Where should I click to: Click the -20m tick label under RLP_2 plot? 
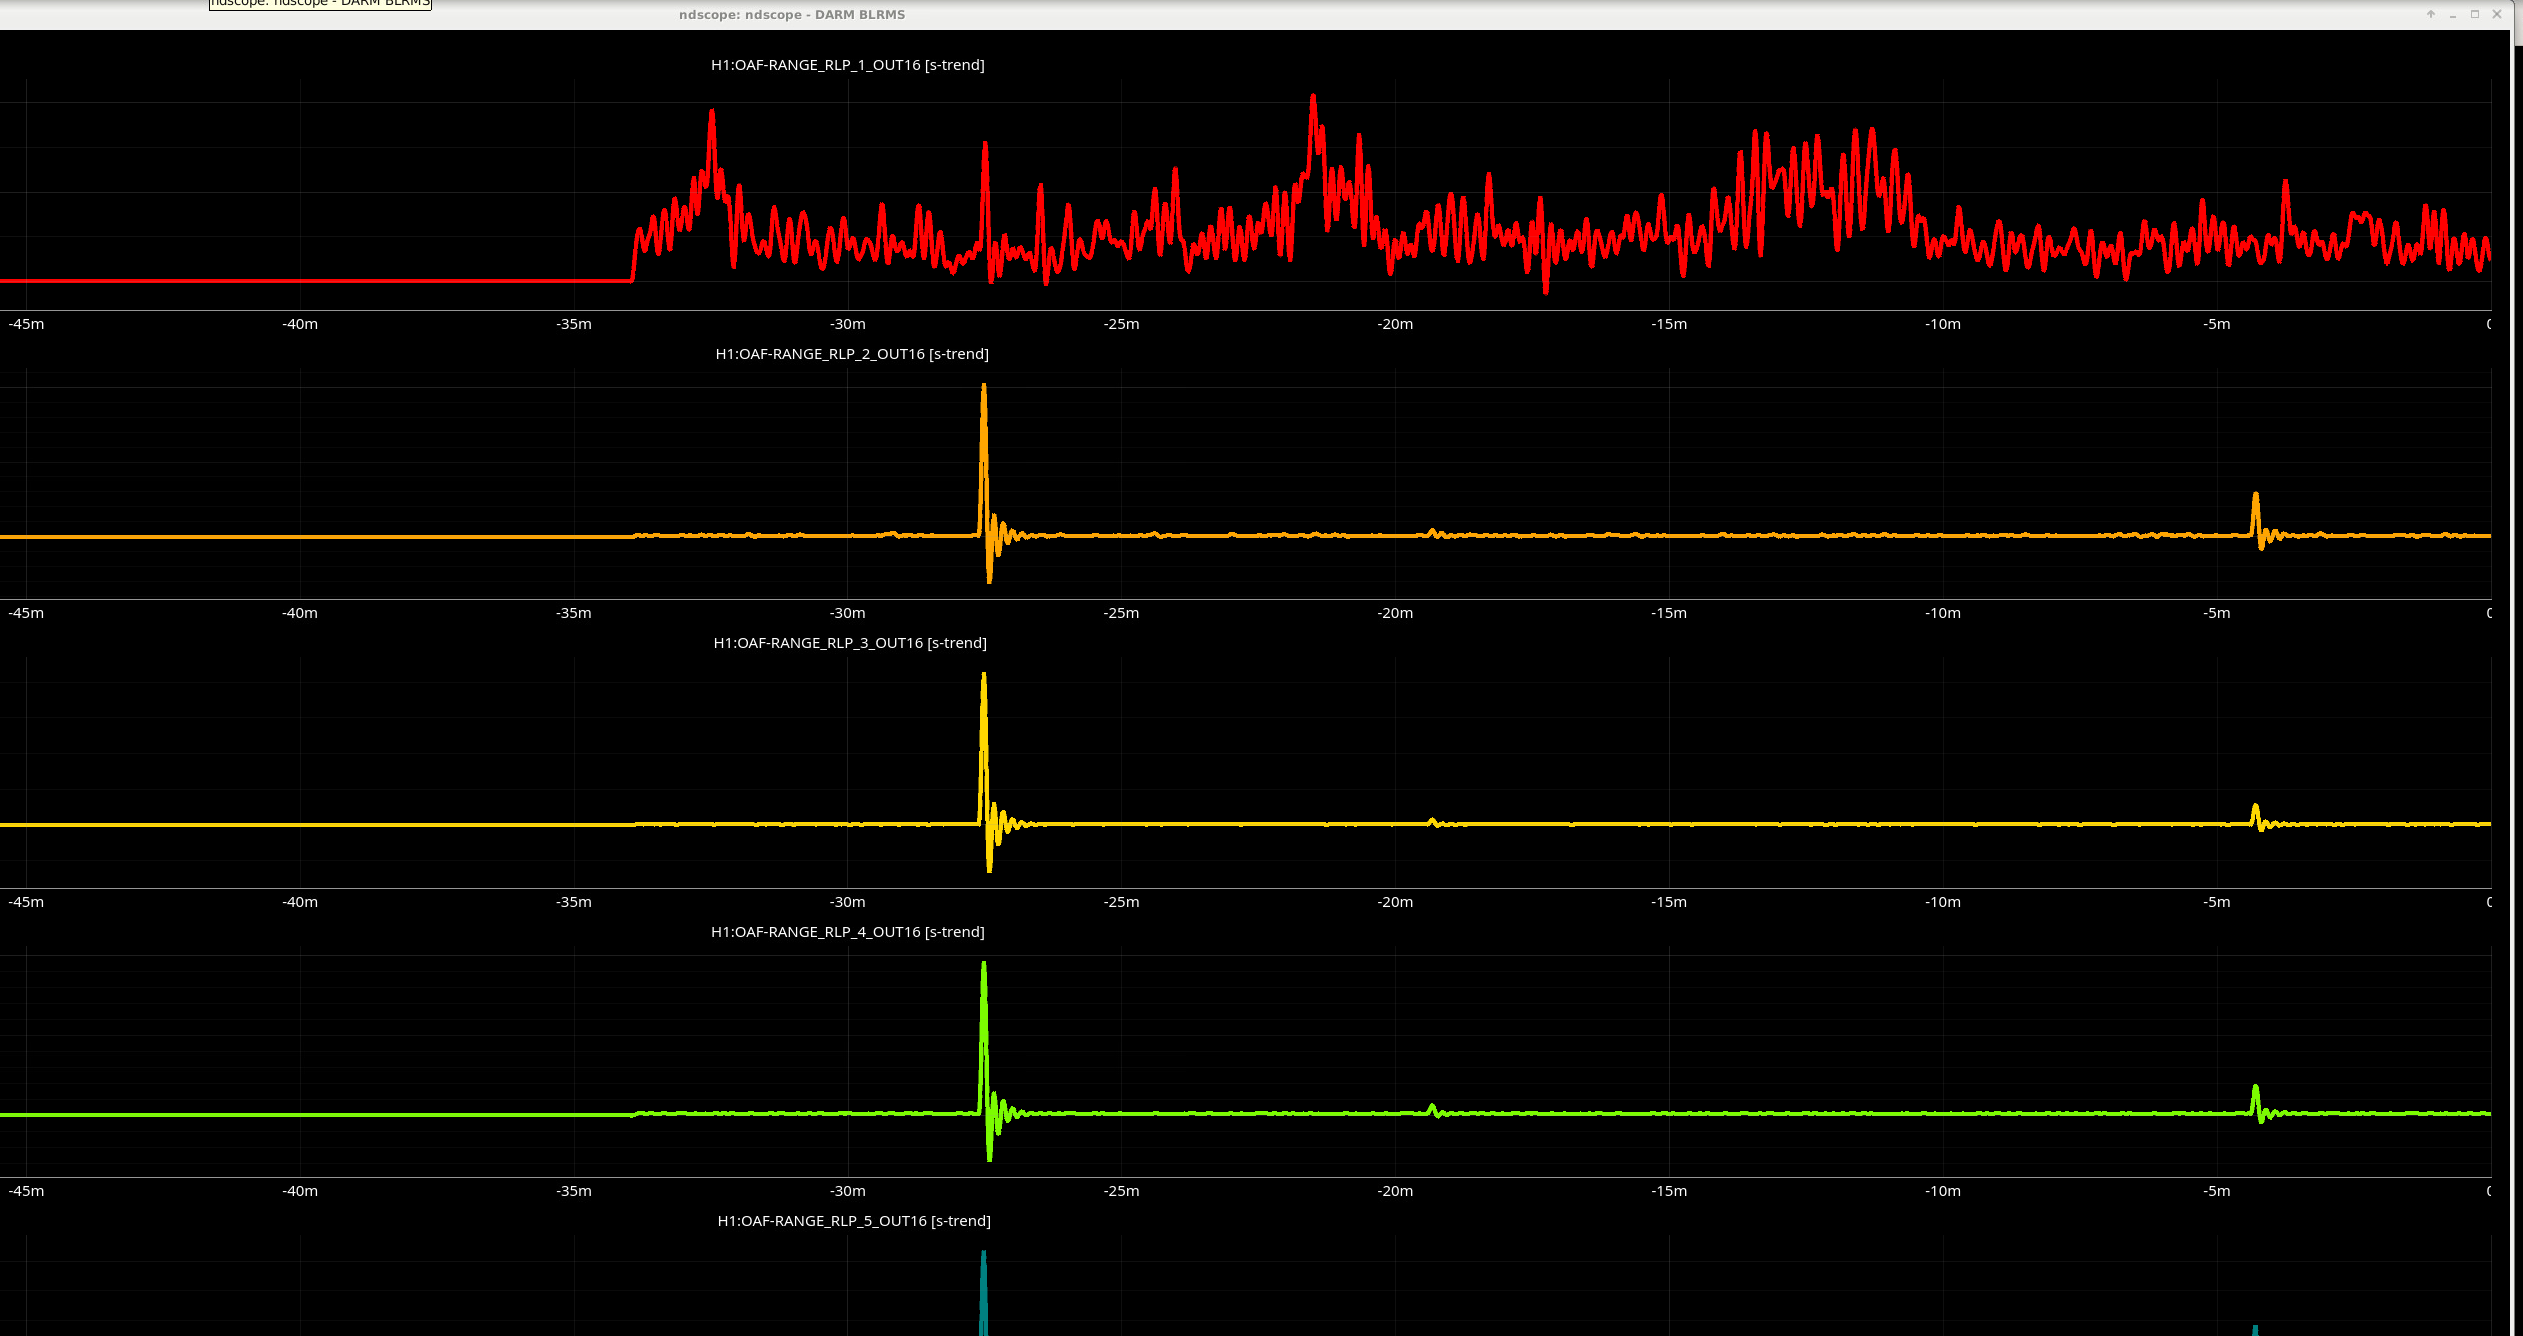[1395, 613]
